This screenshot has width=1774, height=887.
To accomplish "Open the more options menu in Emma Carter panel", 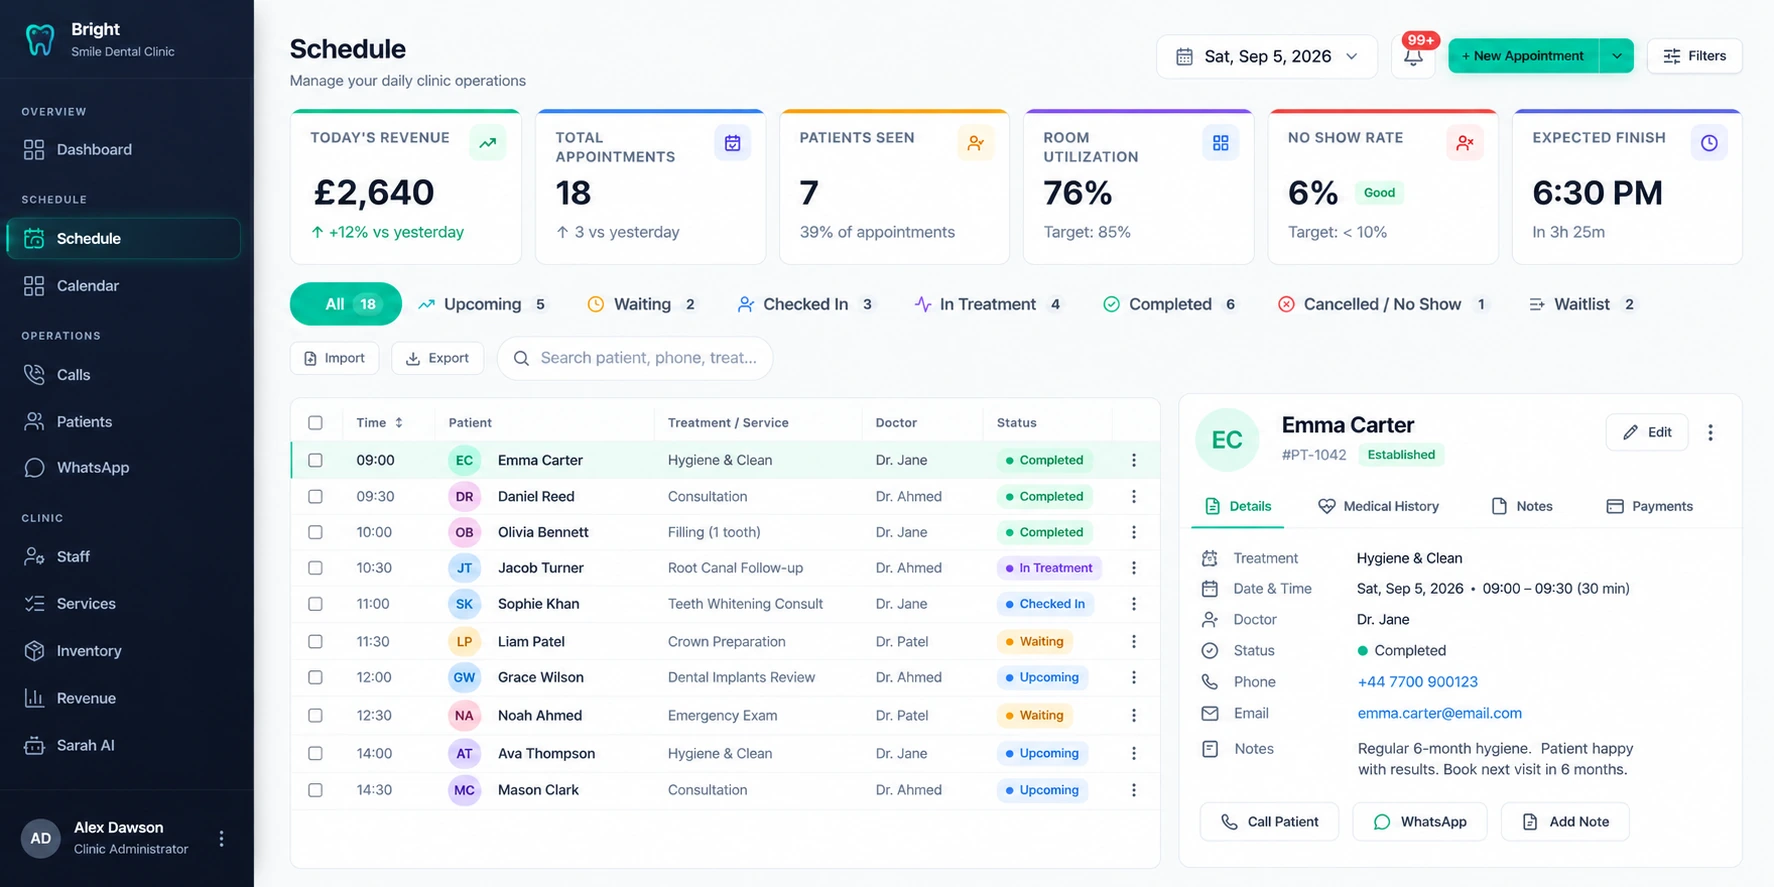I will point(1710,433).
